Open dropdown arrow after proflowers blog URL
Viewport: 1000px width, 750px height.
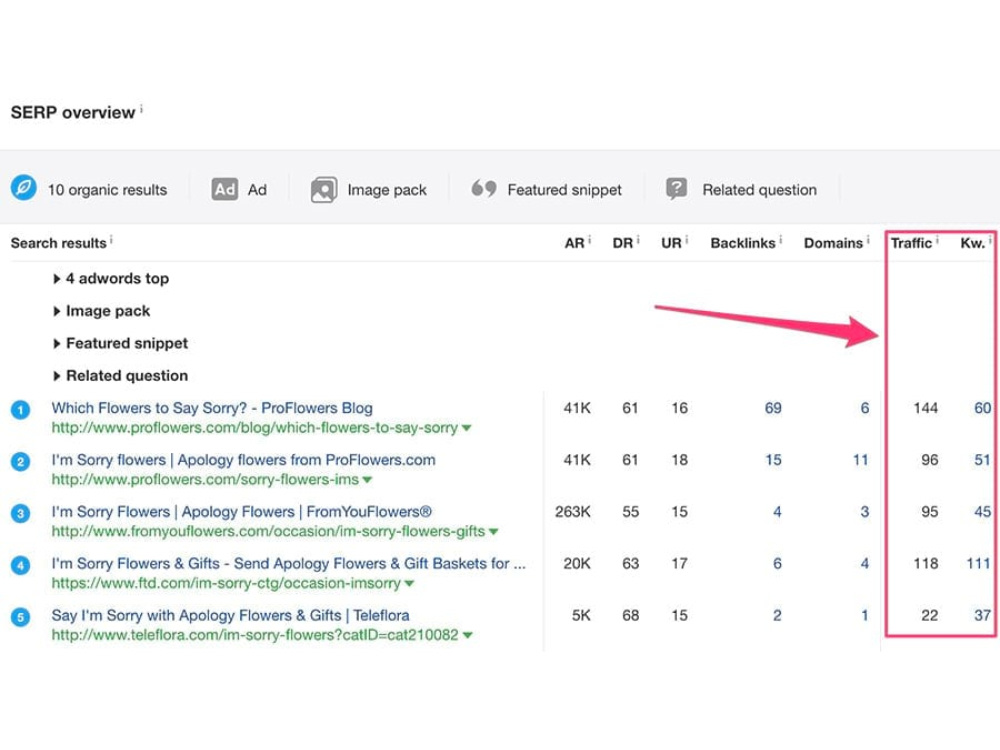click(x=467, y=428)
